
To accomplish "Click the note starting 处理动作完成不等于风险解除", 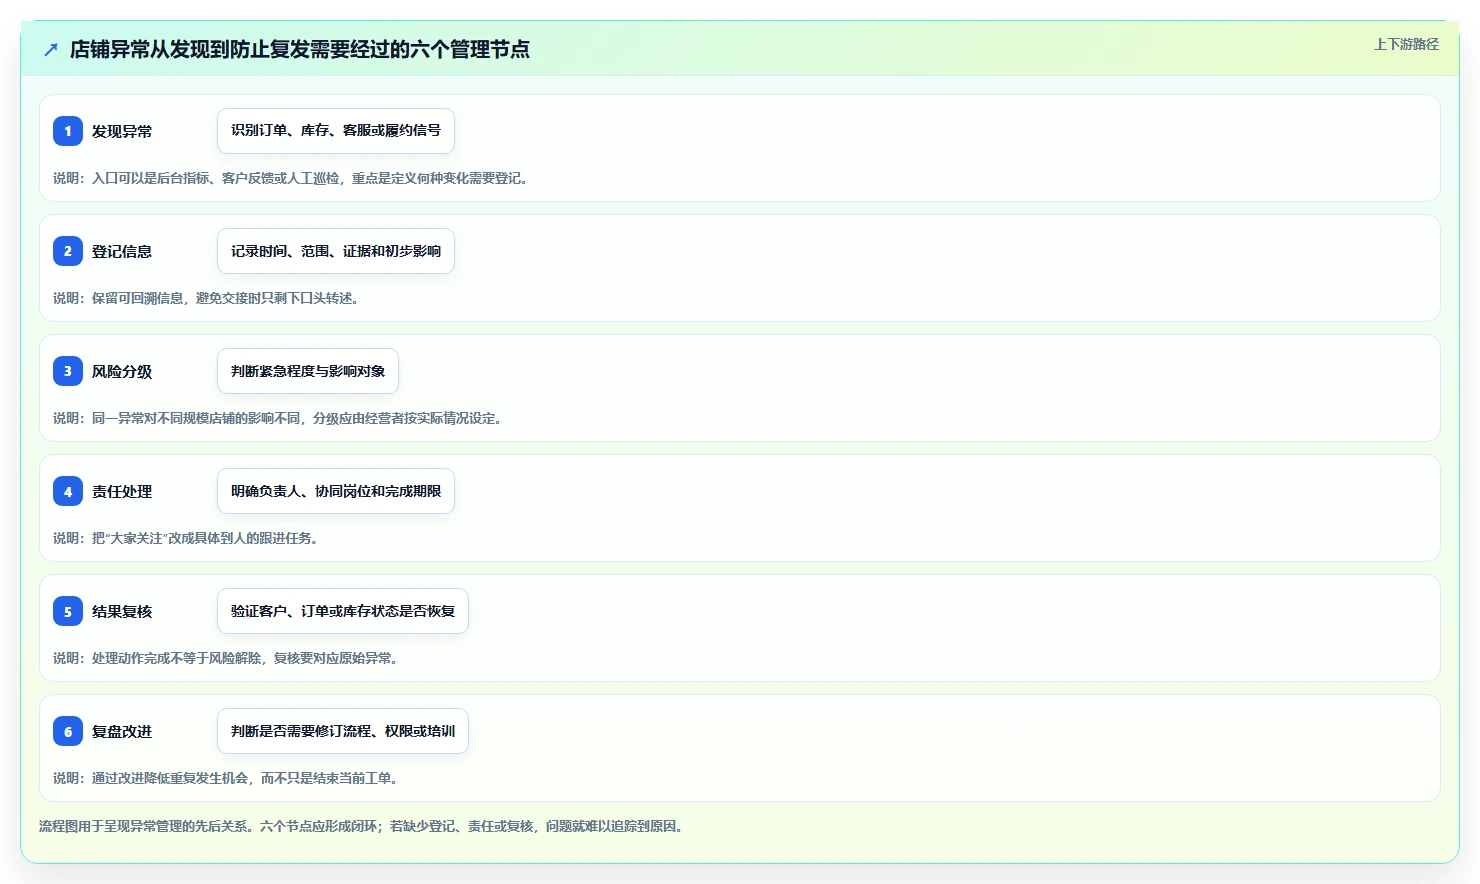I will pyautogui.click(x=228, y=658).
